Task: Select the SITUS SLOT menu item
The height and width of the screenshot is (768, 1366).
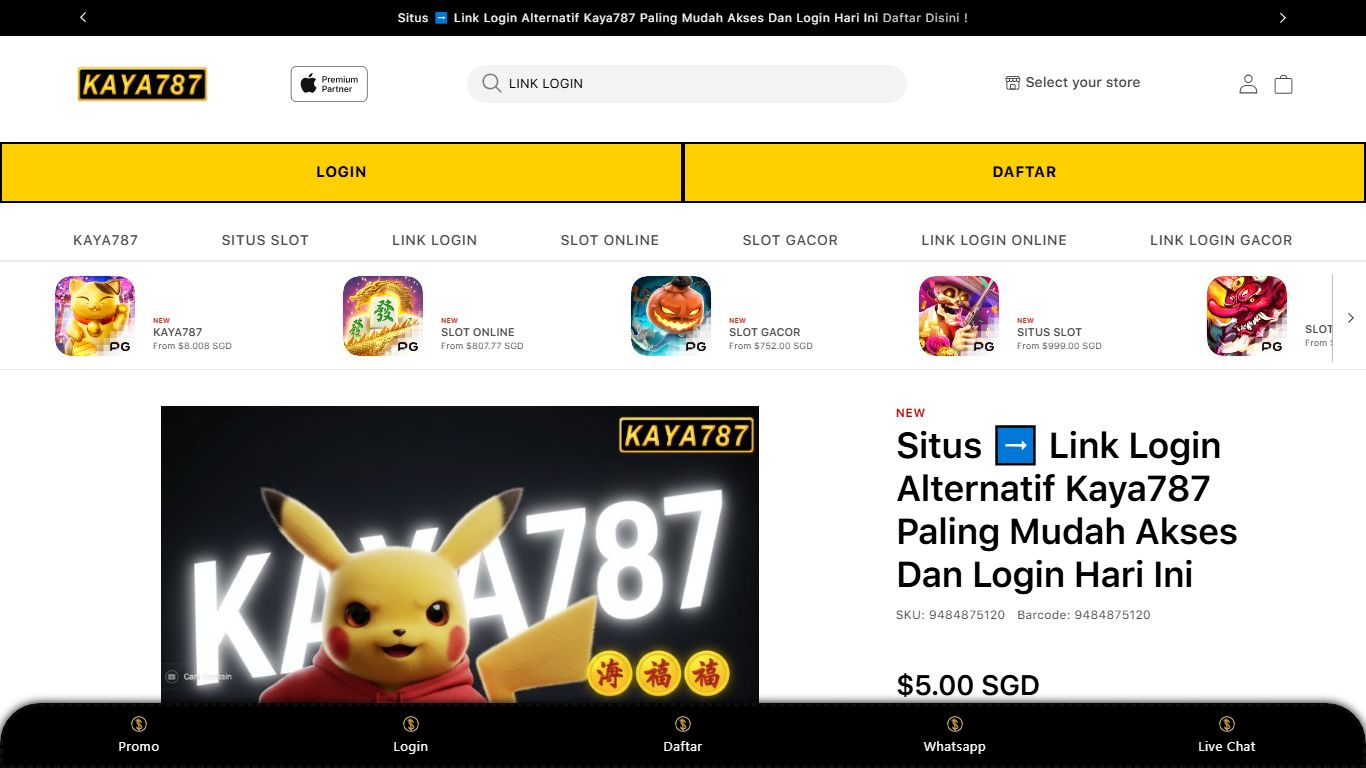Action: (265, 240)
